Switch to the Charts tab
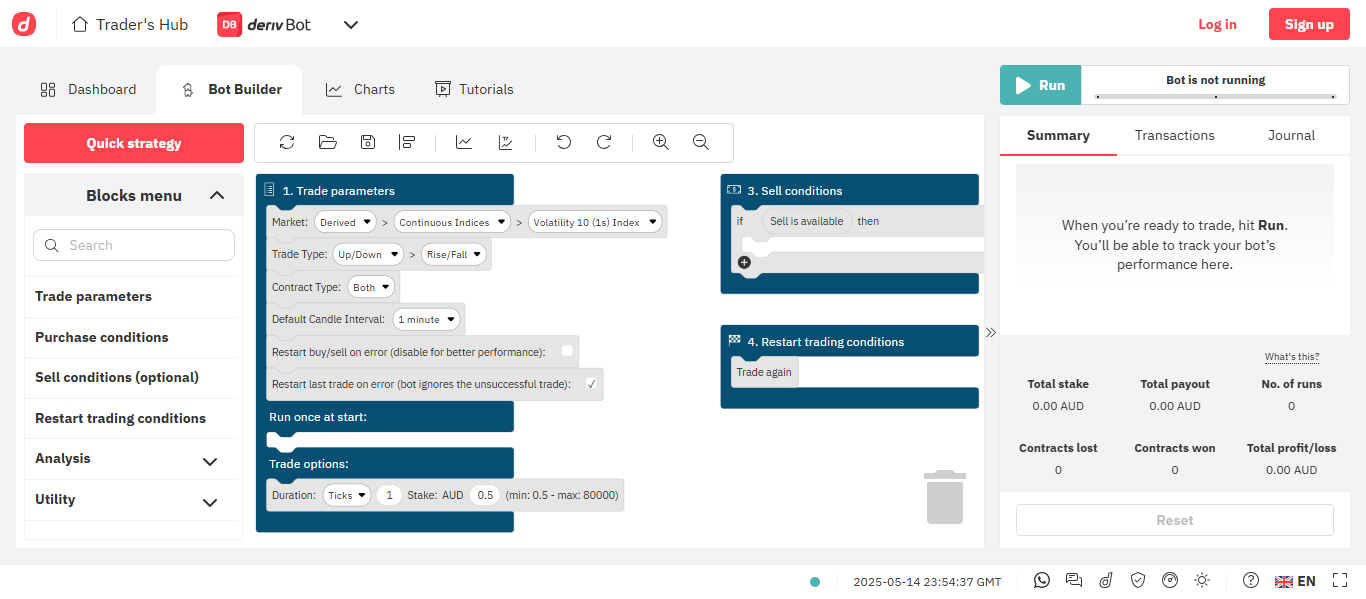Screen dimensions: 1366x599 pos(361,89)
